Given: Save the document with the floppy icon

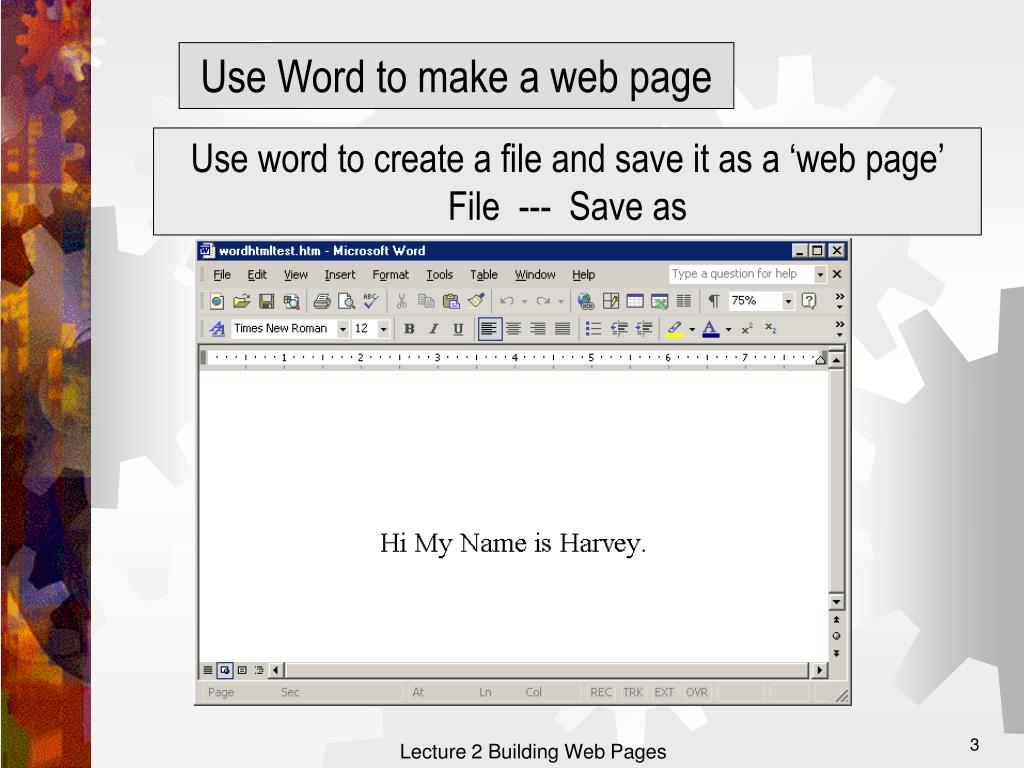Looking at the screenshot, I should [x=266, y=301].
